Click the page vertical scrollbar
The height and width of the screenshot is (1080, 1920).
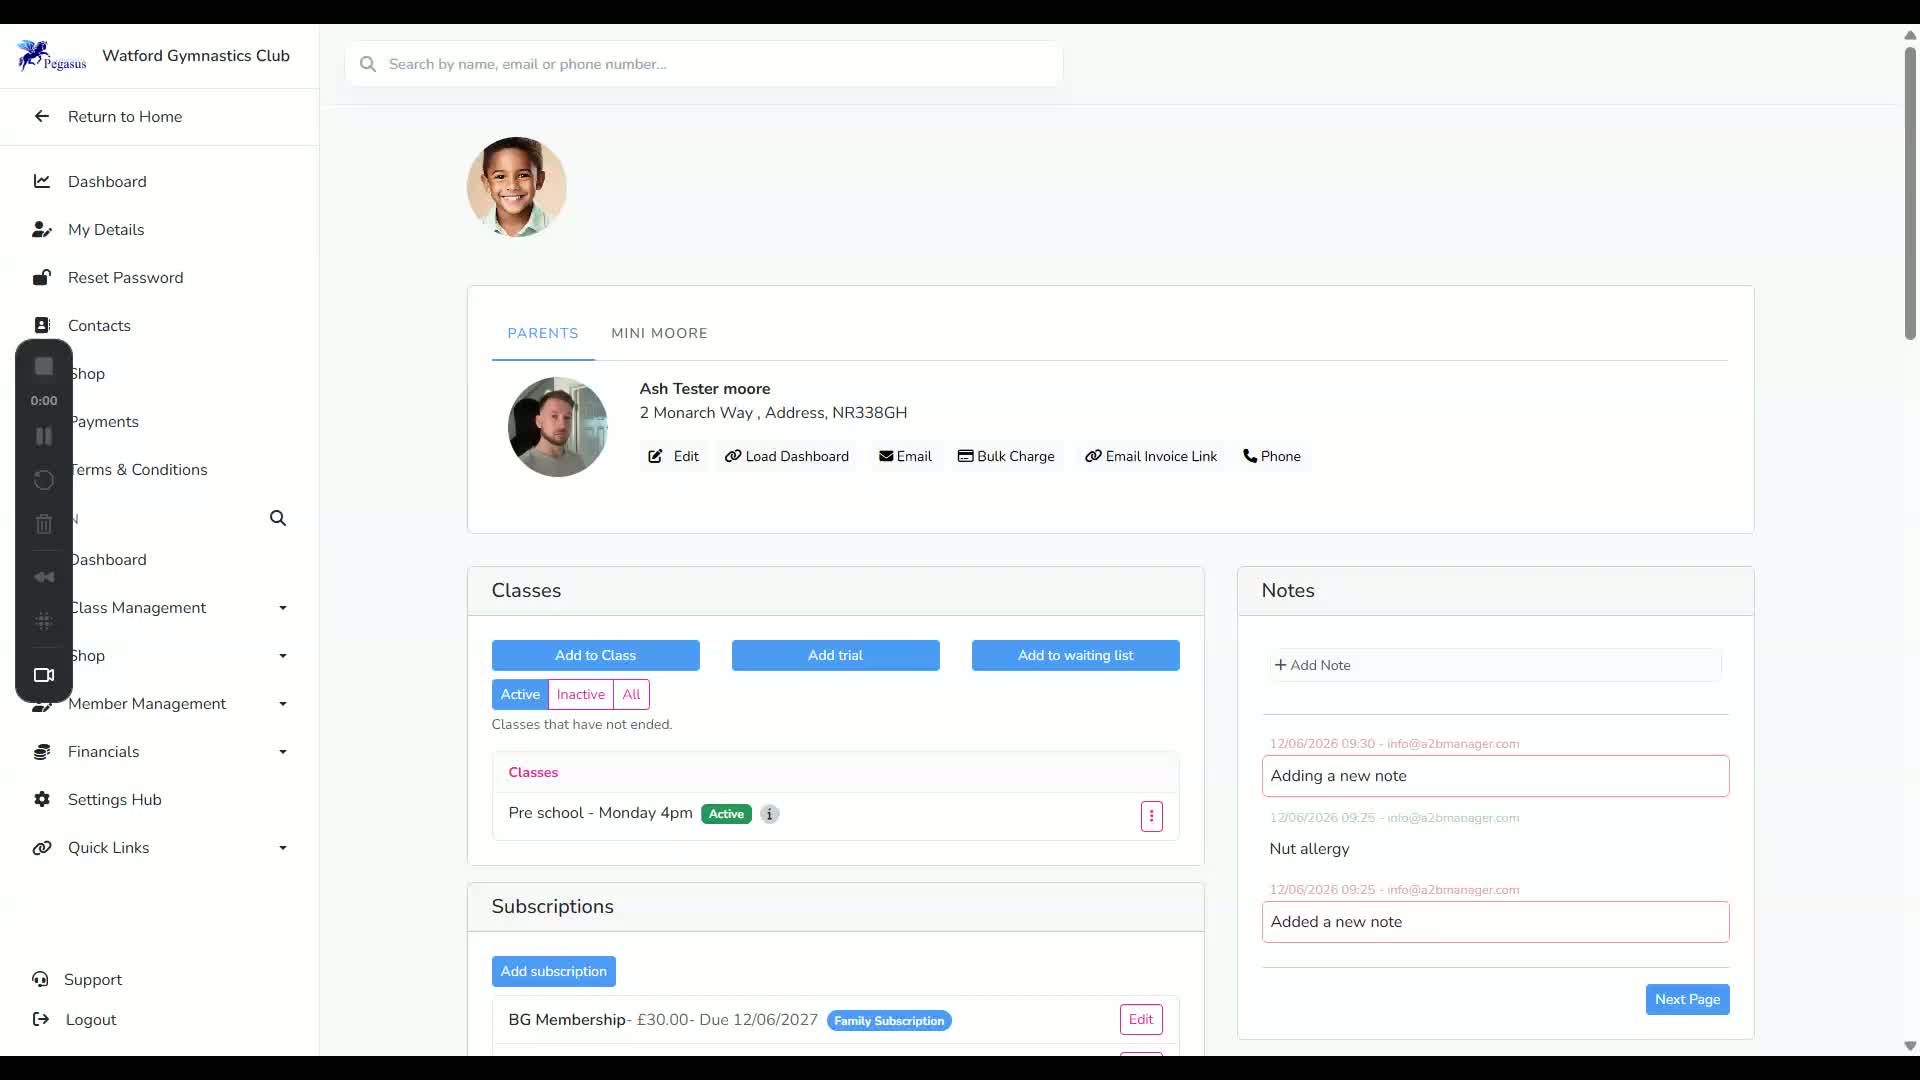click(x=1910, y=193)
